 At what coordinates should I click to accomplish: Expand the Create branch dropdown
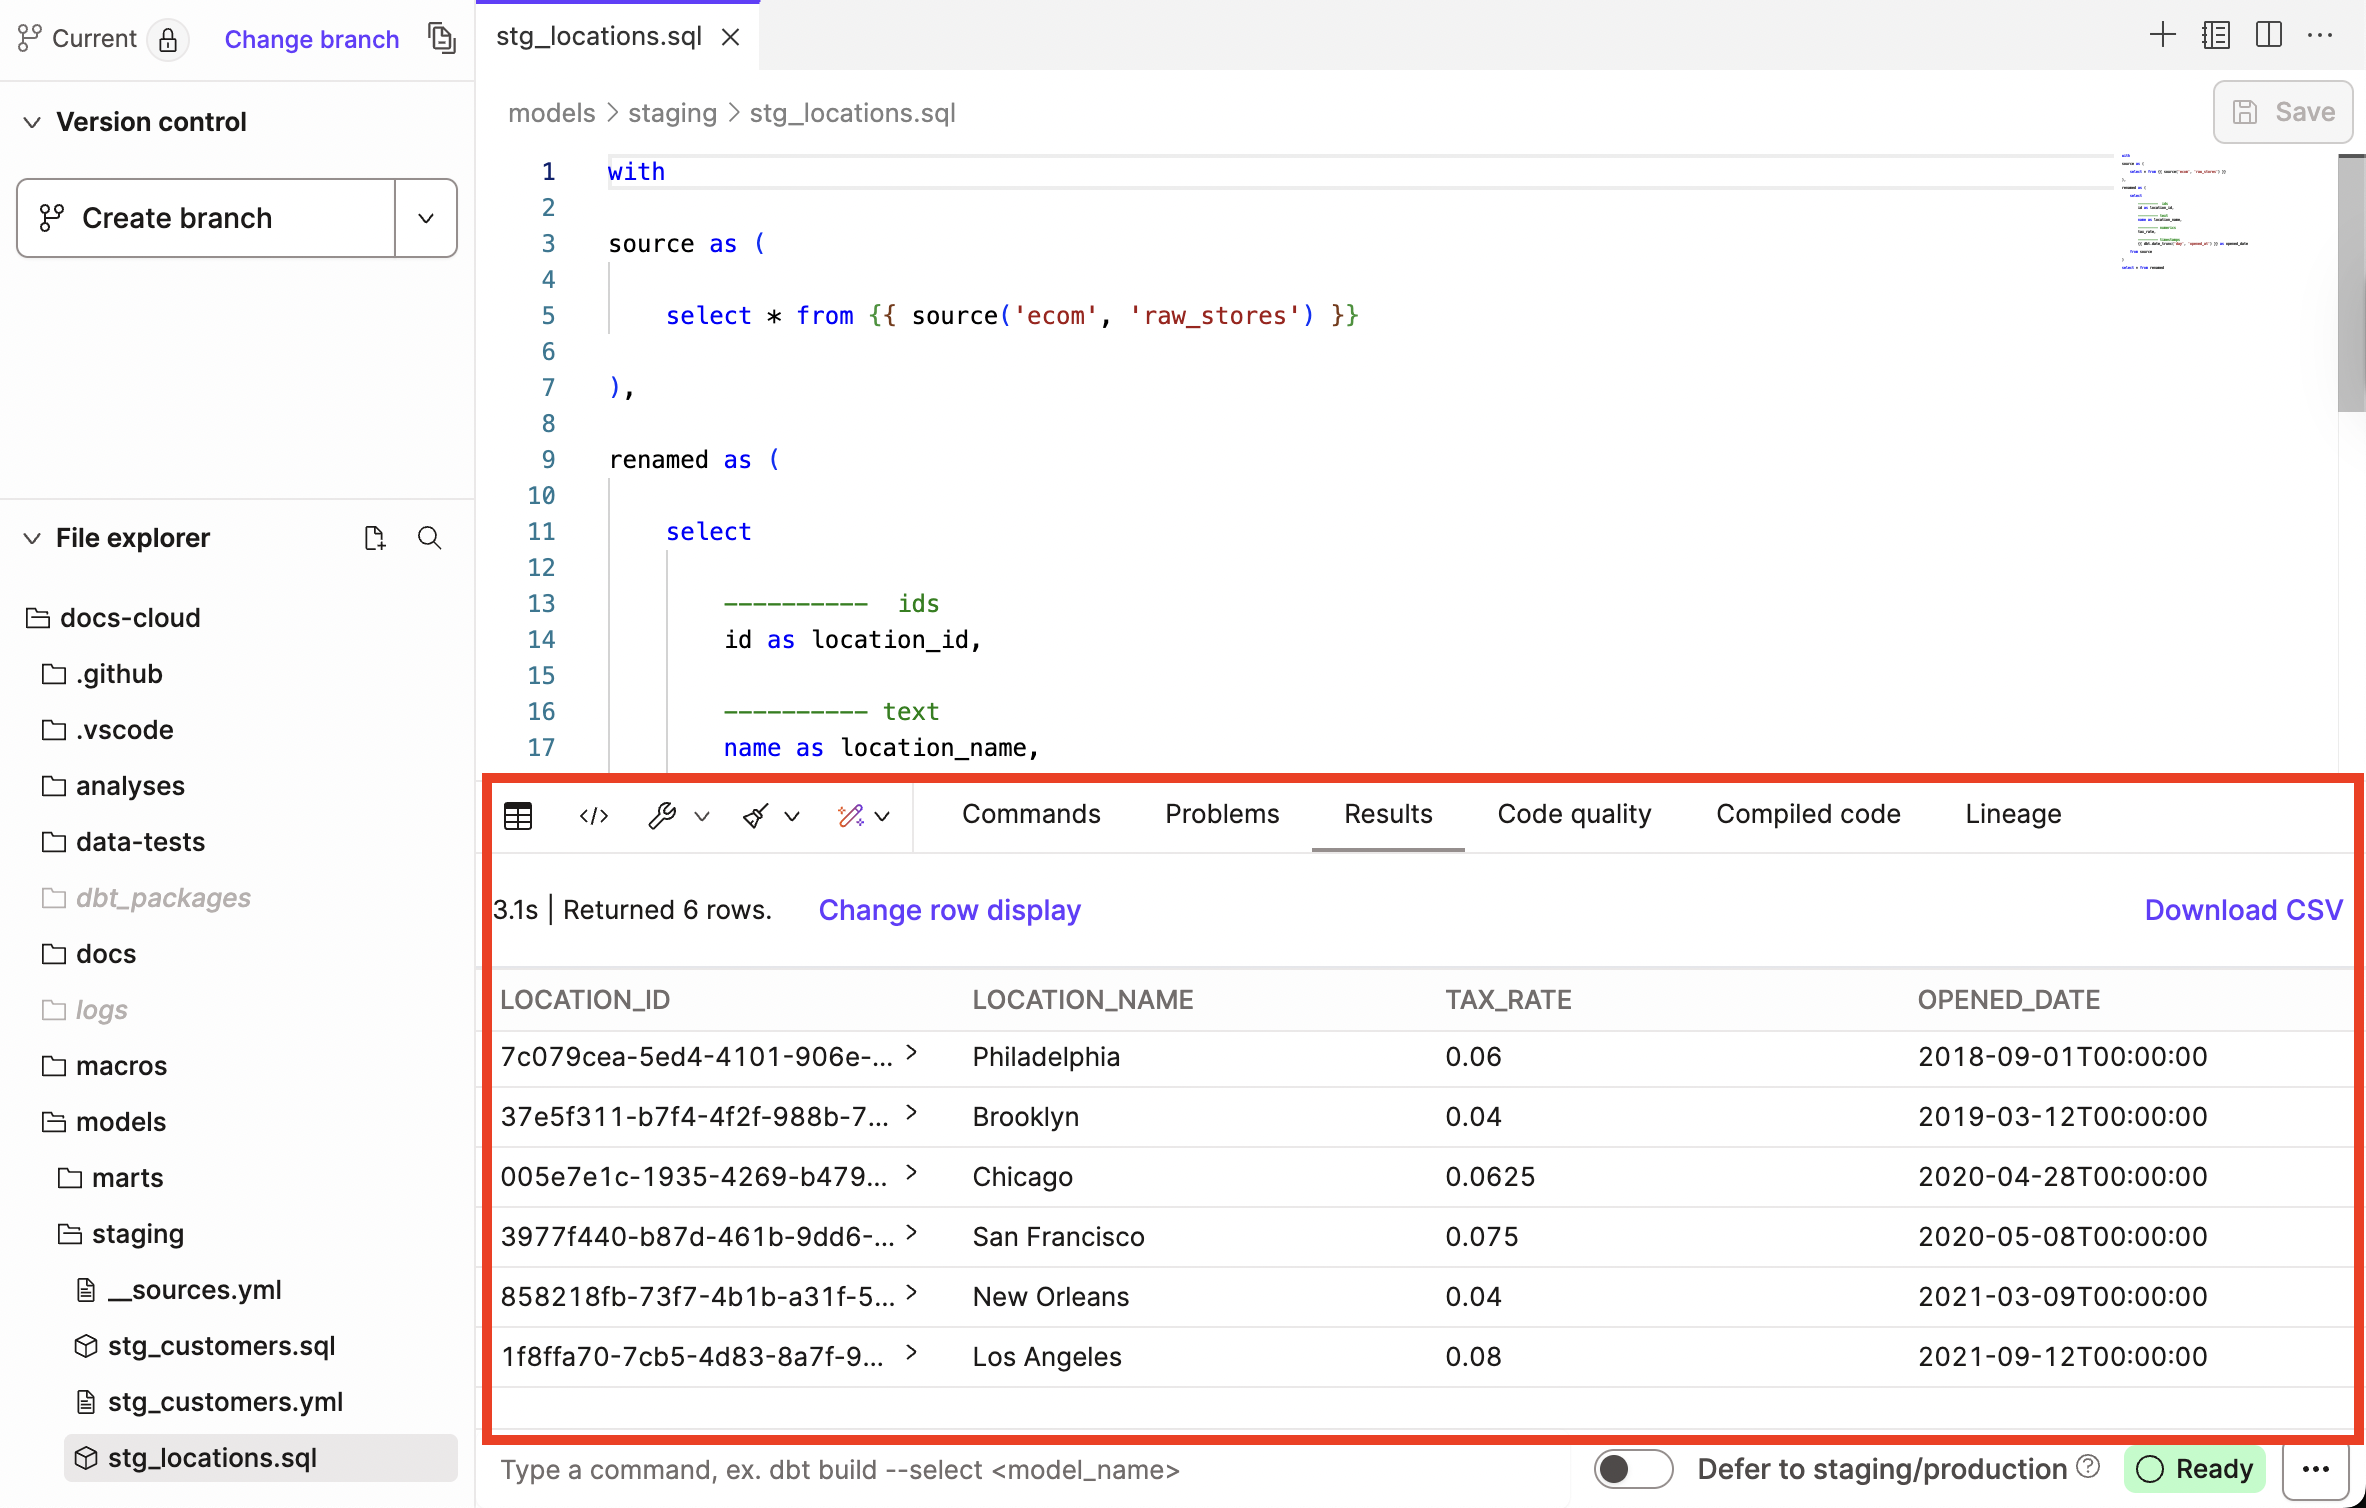[426, 217]
